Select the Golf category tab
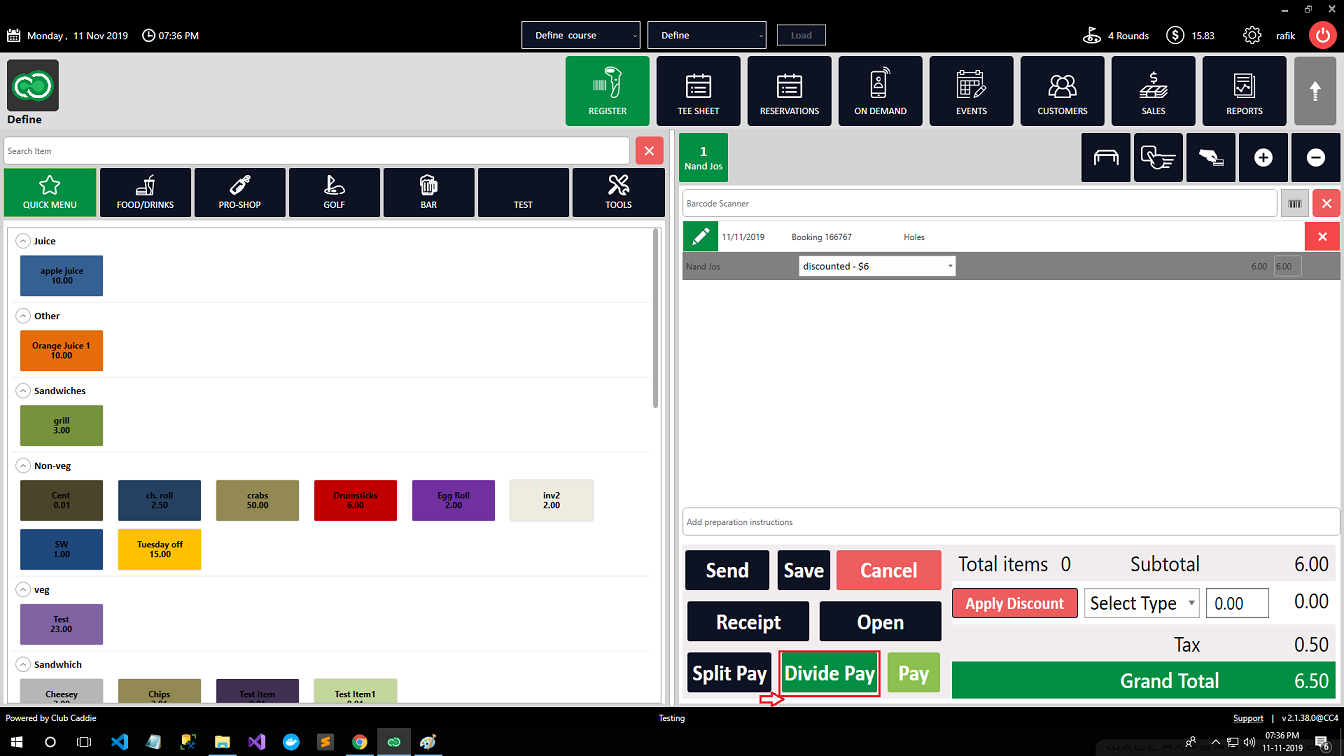The image size is (1344, 756). [x=334, y=192]
